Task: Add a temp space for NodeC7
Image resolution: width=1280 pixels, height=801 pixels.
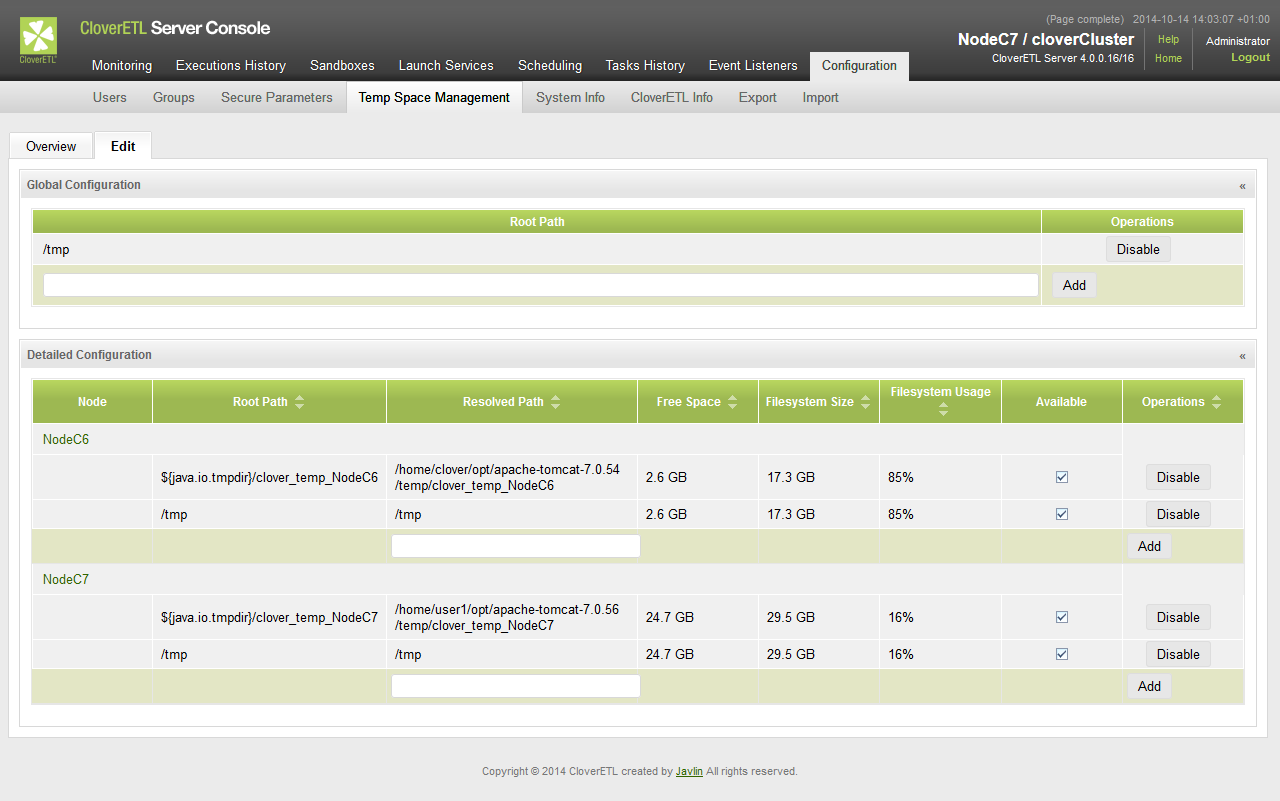Action: tap(1149, 686)
